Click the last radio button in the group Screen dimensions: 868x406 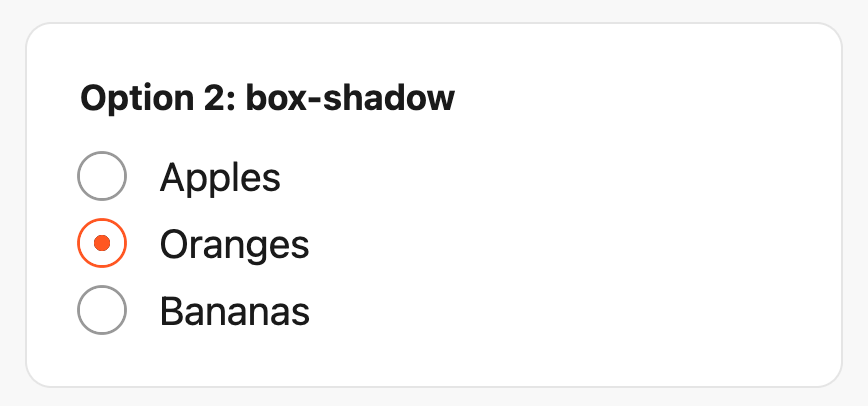point(101,310)
